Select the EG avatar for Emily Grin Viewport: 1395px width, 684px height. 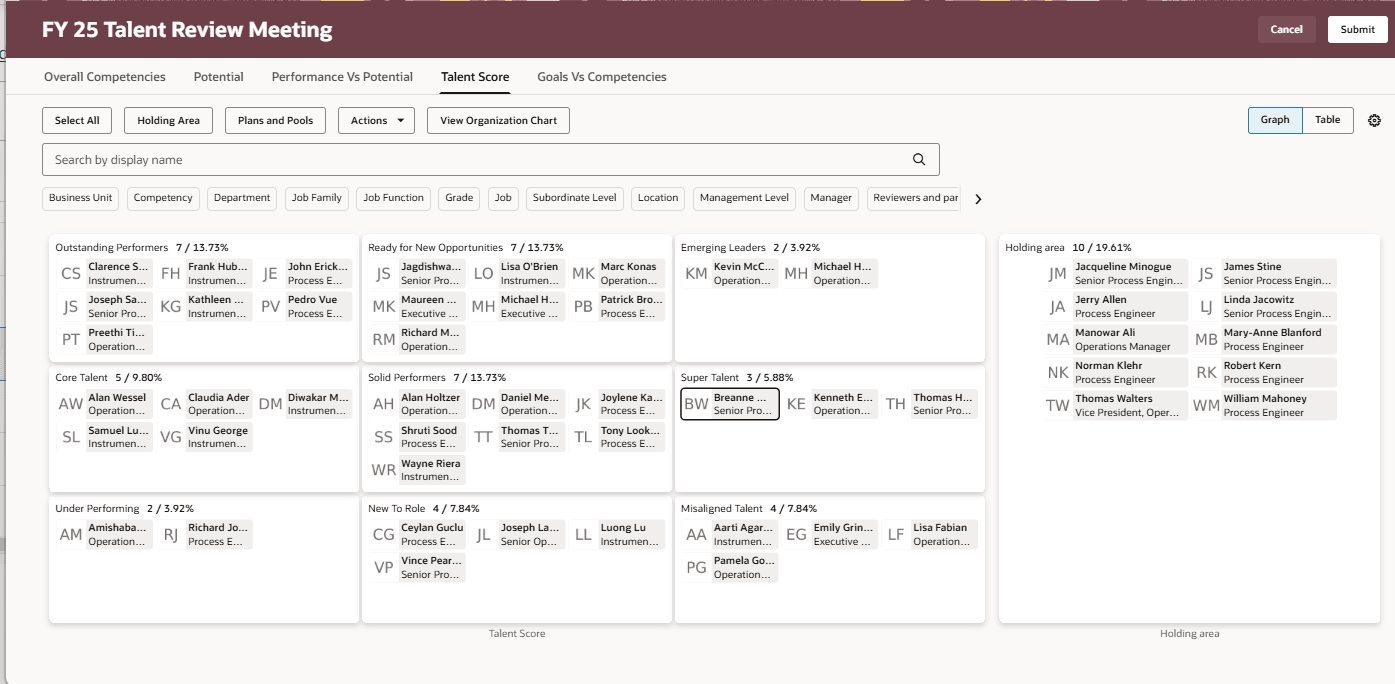point(797,535)
